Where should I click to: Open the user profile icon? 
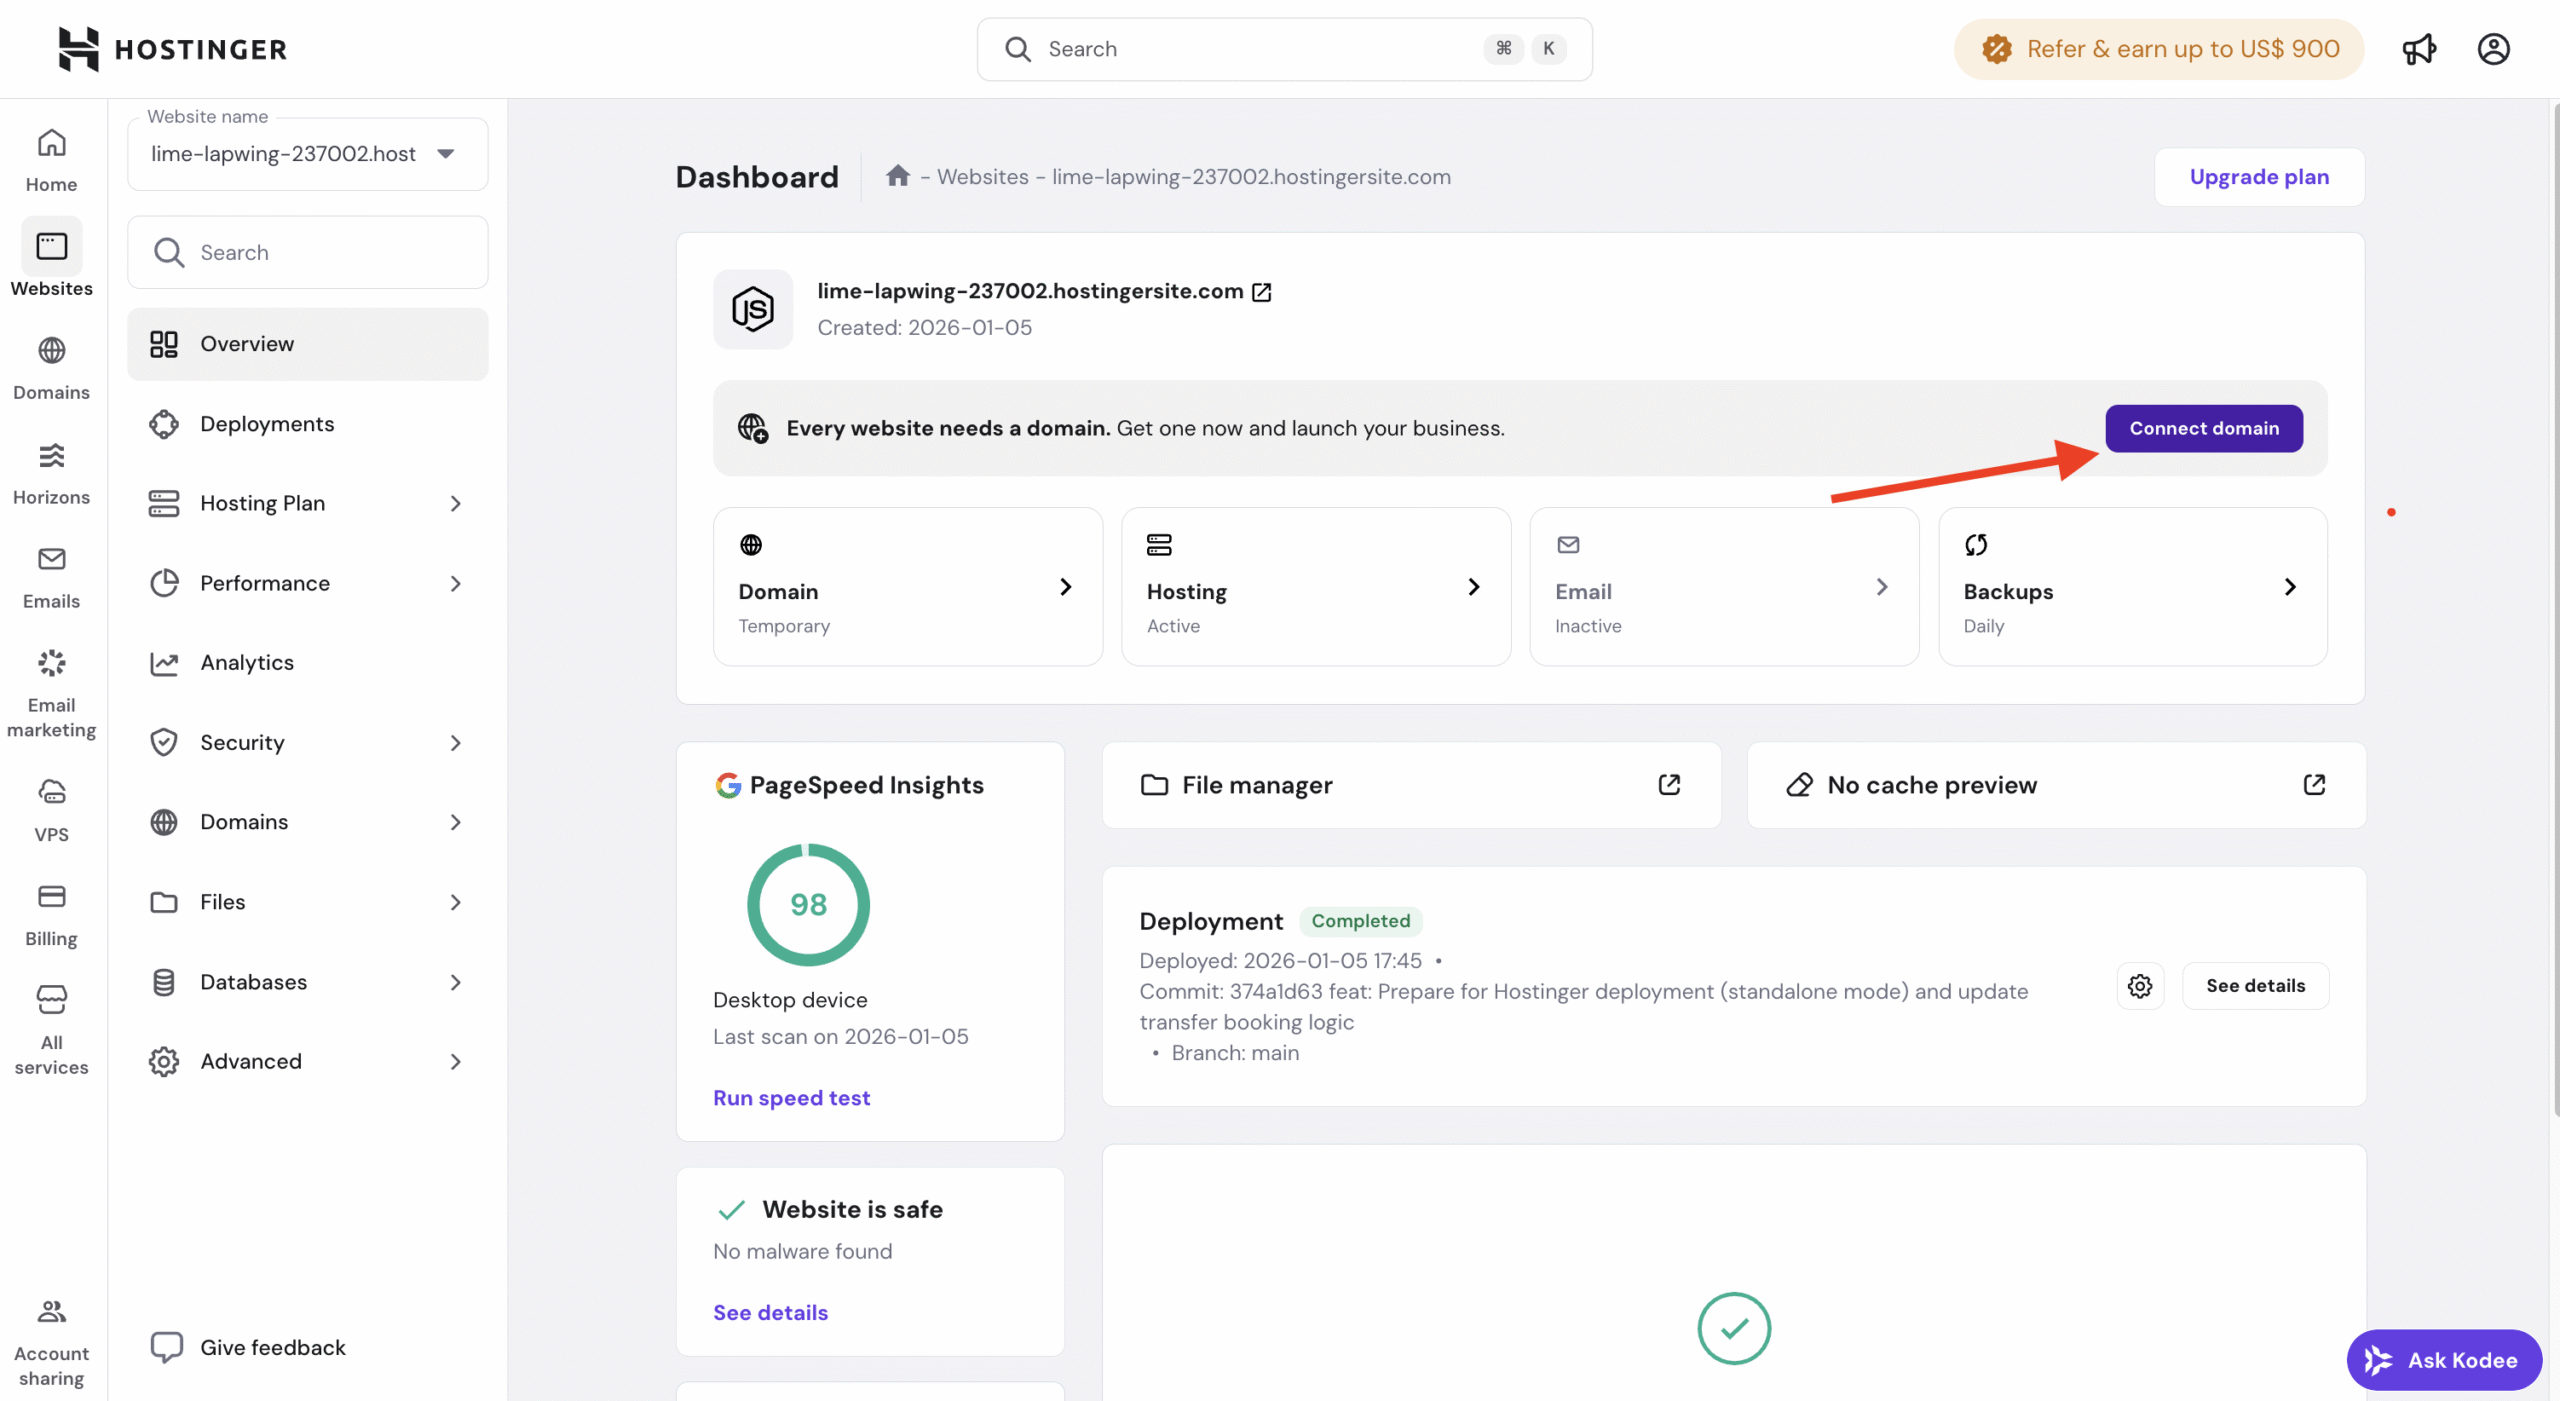coord(2493,49)
